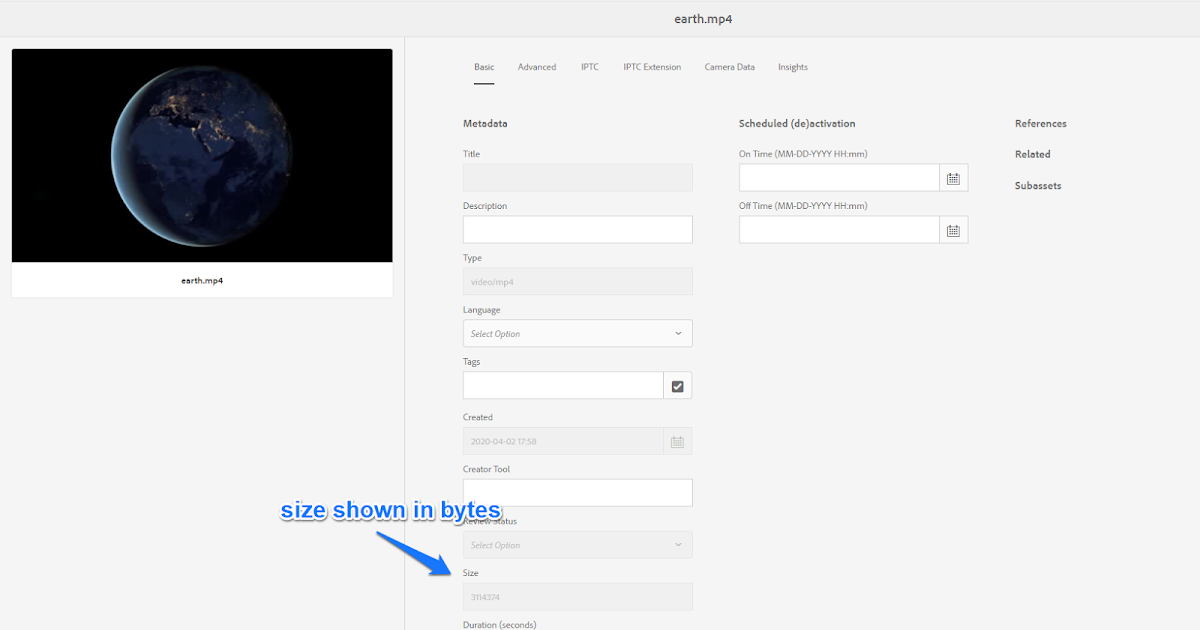Click the Tags input field

[563, 386]
